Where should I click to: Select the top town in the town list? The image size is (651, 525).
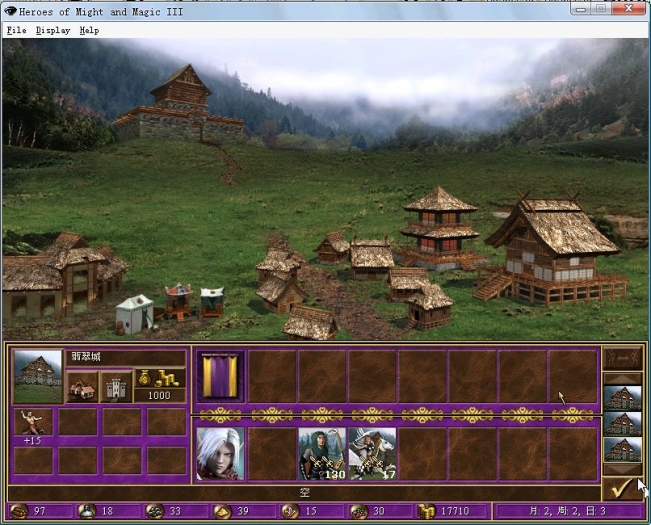[x=622, y=398]
